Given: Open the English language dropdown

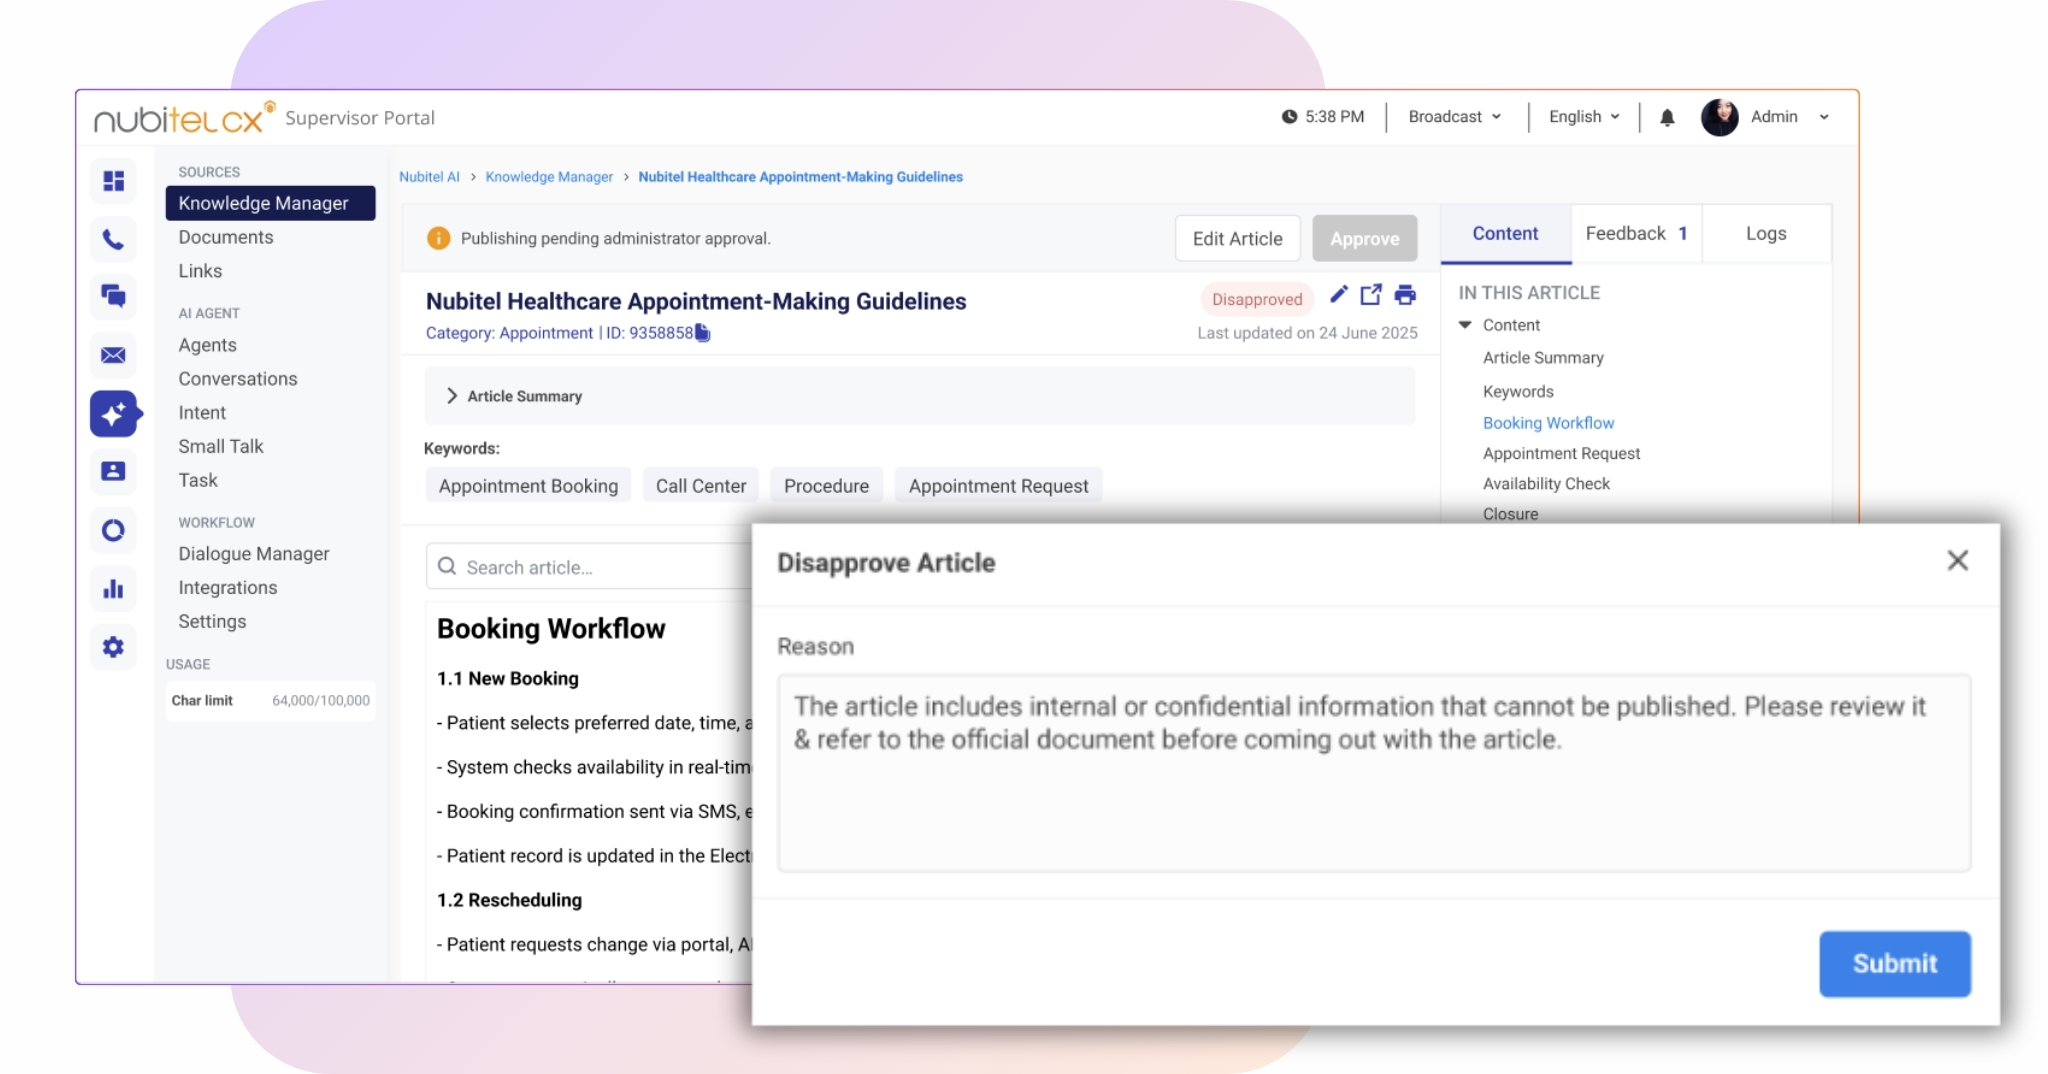Looking at the screenshot, I should (x=1583, y=117).
